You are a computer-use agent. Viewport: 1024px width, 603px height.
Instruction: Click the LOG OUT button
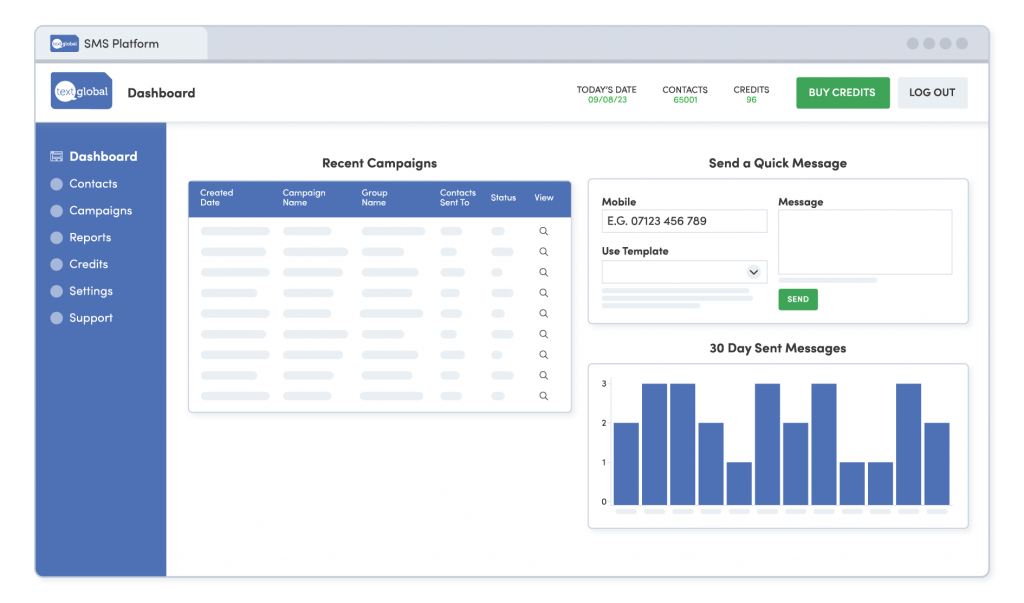pyautogui.click(x=932, y=93)
